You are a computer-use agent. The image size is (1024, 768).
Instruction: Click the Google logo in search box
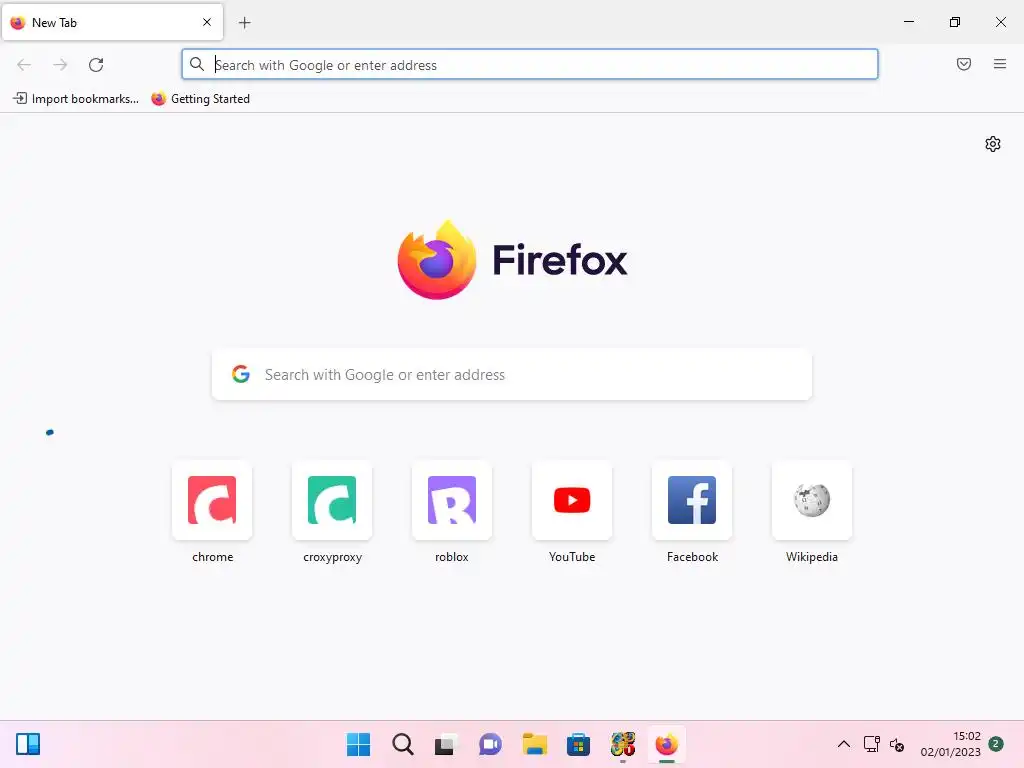(x=241, y=374)
